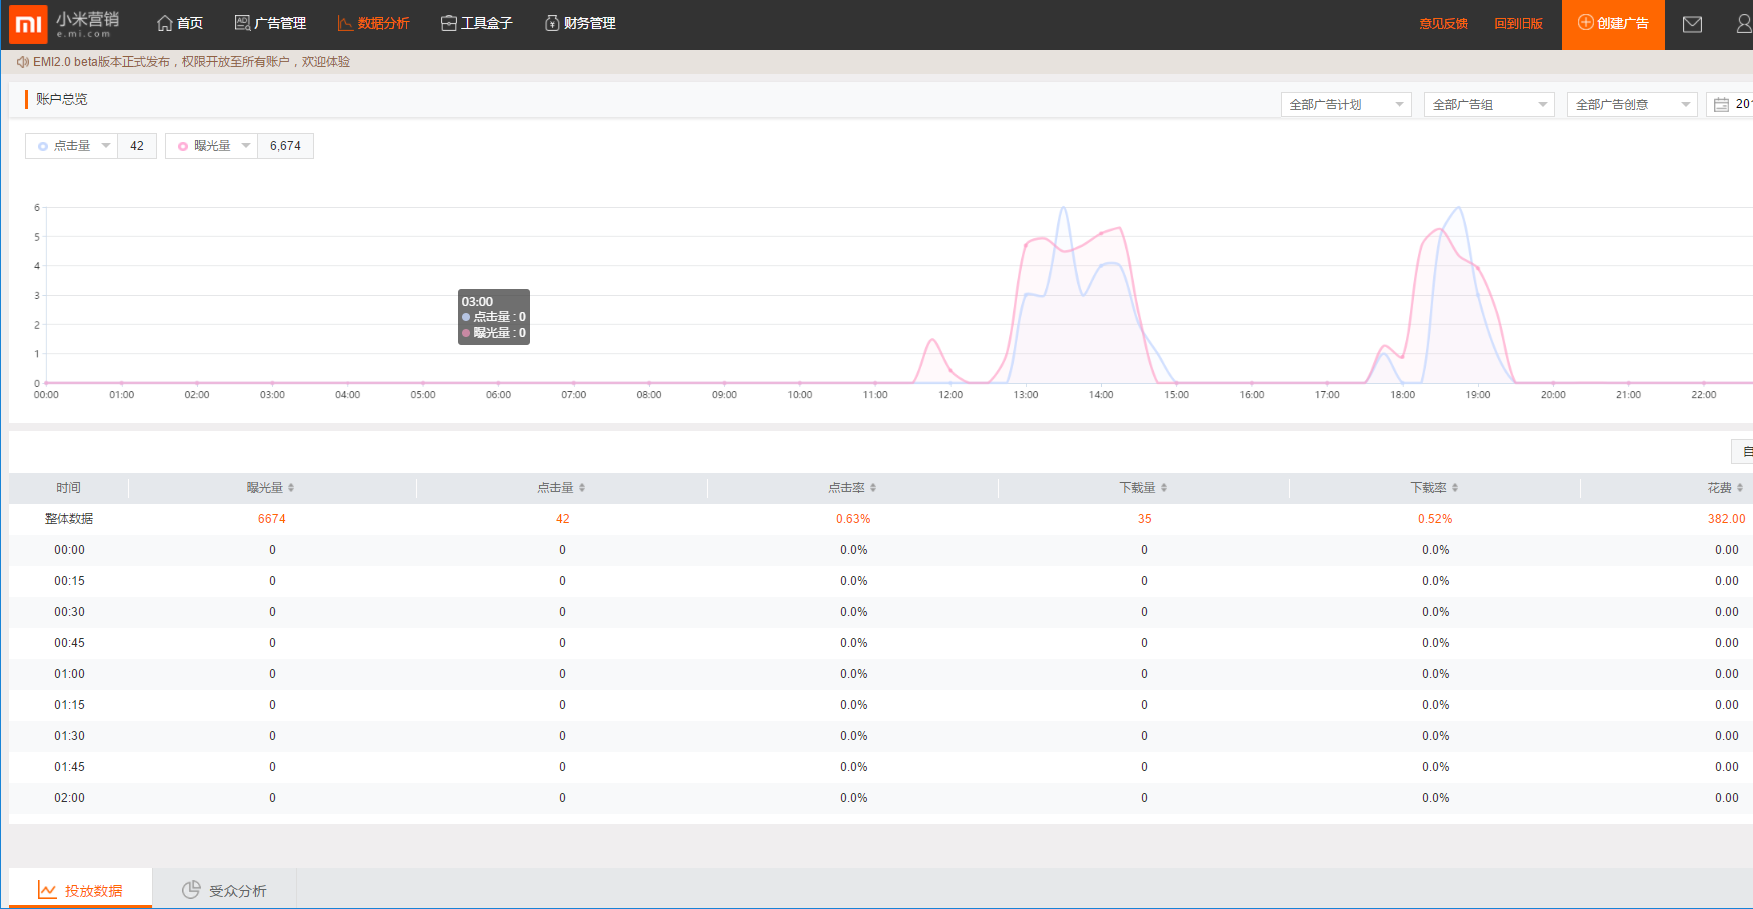This screenshot has width=1753, height=909.
Task: Click the Xiaomi MI logo icon
Action: 28,24
